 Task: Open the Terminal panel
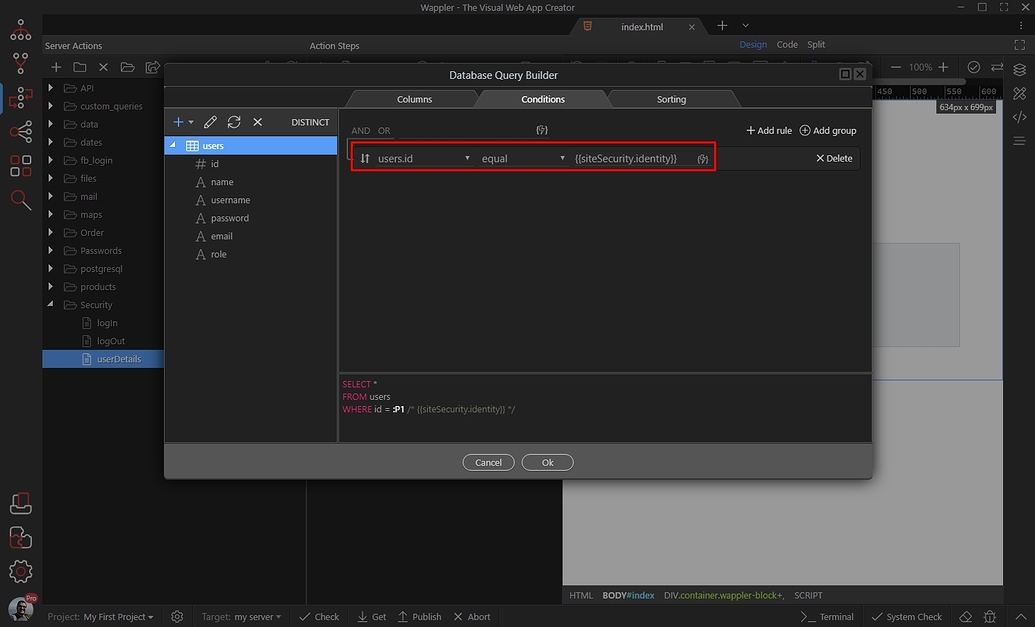pos(827,616)
